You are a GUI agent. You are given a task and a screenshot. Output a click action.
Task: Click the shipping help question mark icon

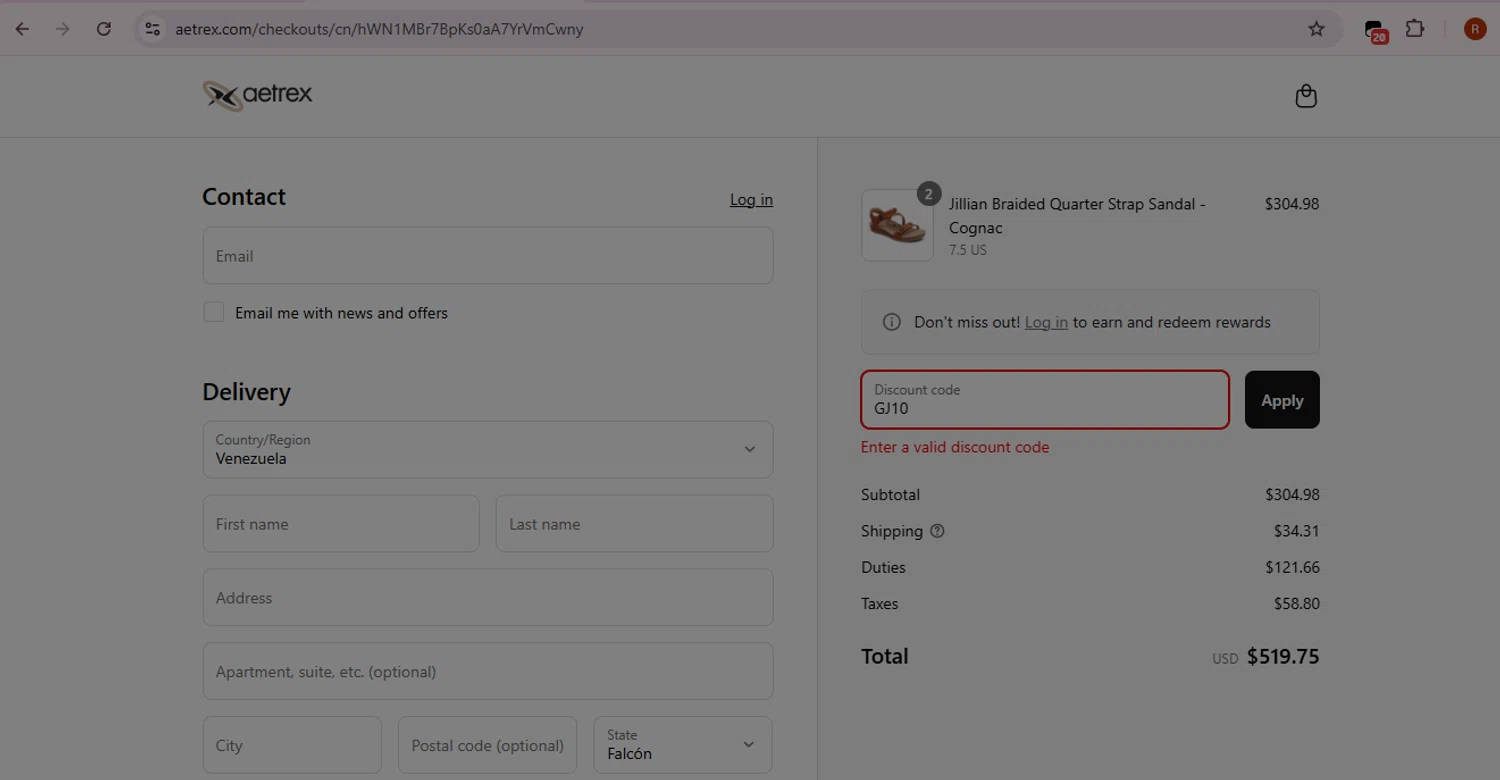click(x=937, y=531)
